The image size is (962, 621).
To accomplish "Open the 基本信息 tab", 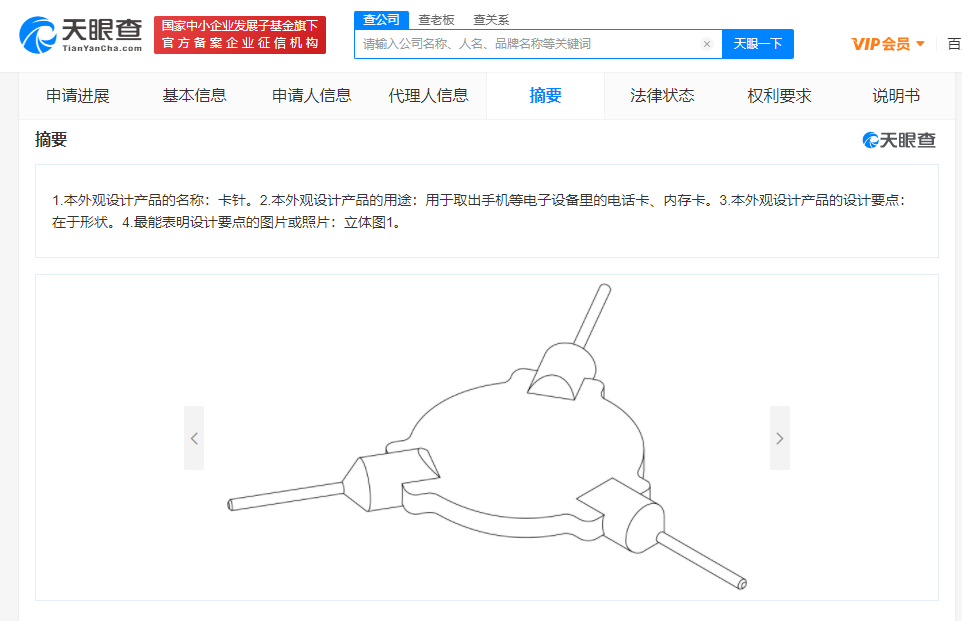I will [x=194, y=96].
